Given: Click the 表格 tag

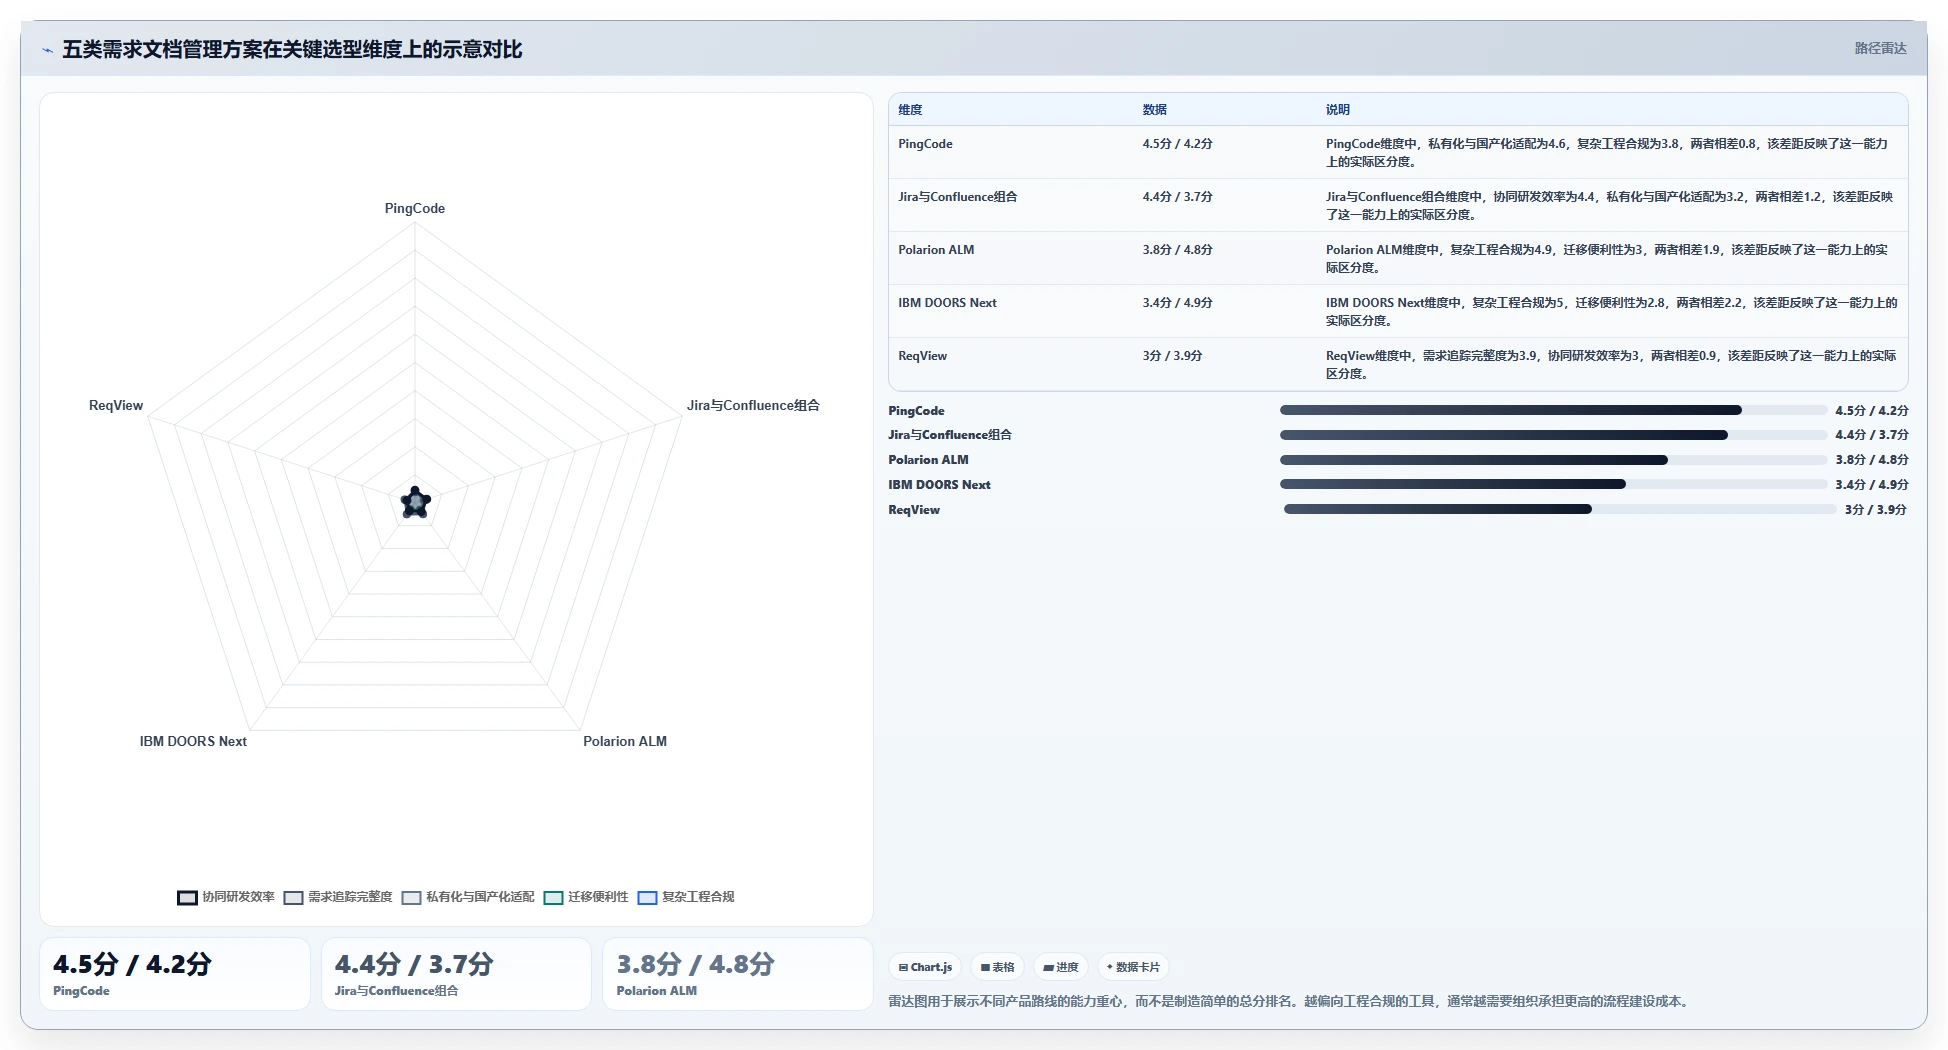Looking at the screenshot, I should click(x=997, y=967).
